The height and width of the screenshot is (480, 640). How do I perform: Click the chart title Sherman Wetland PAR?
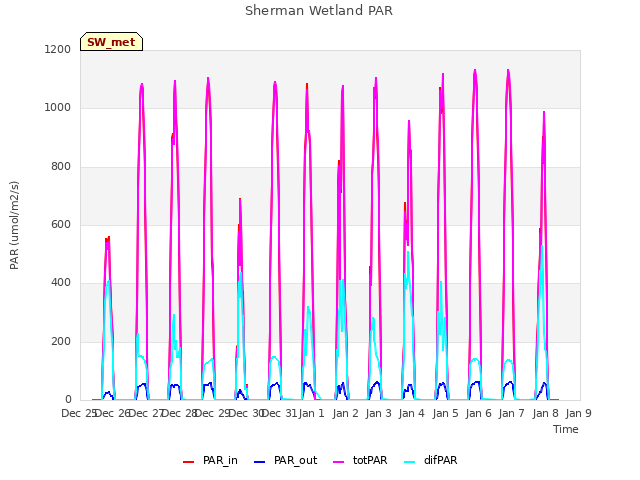tap(319, 11)
